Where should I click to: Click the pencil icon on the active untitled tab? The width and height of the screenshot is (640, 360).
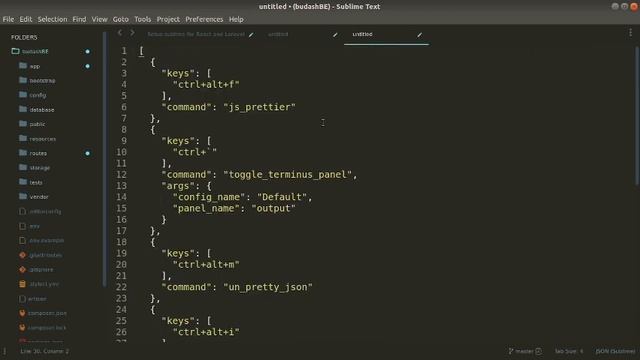point(419,35)
